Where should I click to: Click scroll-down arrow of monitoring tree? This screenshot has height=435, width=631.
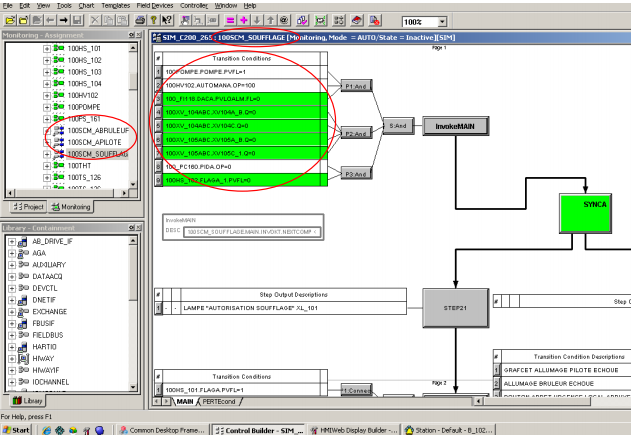(x=133, y=185)
